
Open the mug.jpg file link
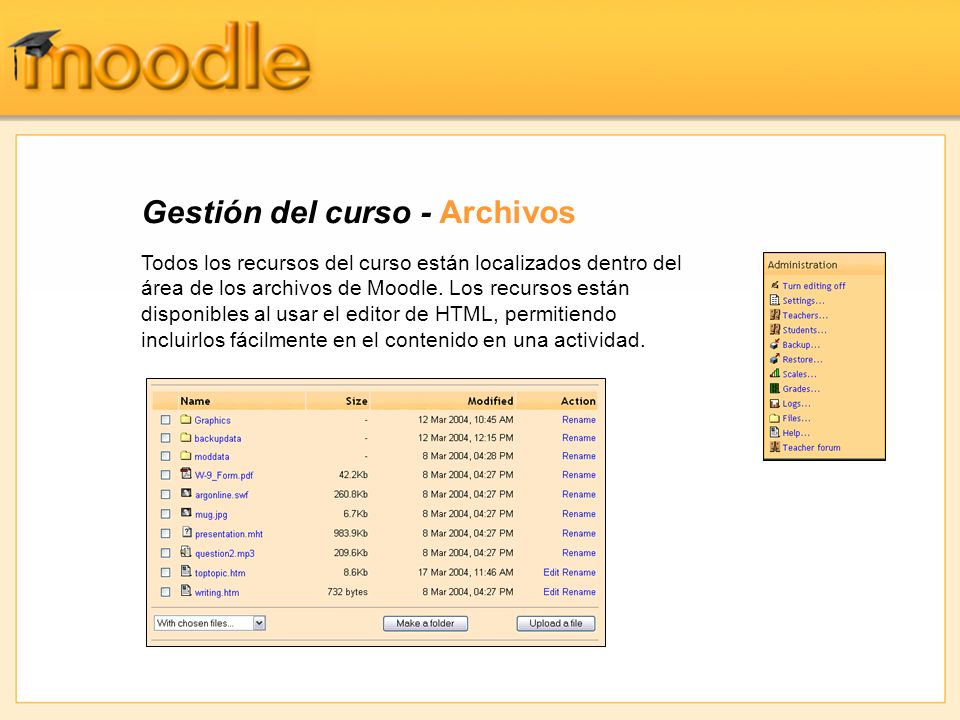(x=211, y=515)
